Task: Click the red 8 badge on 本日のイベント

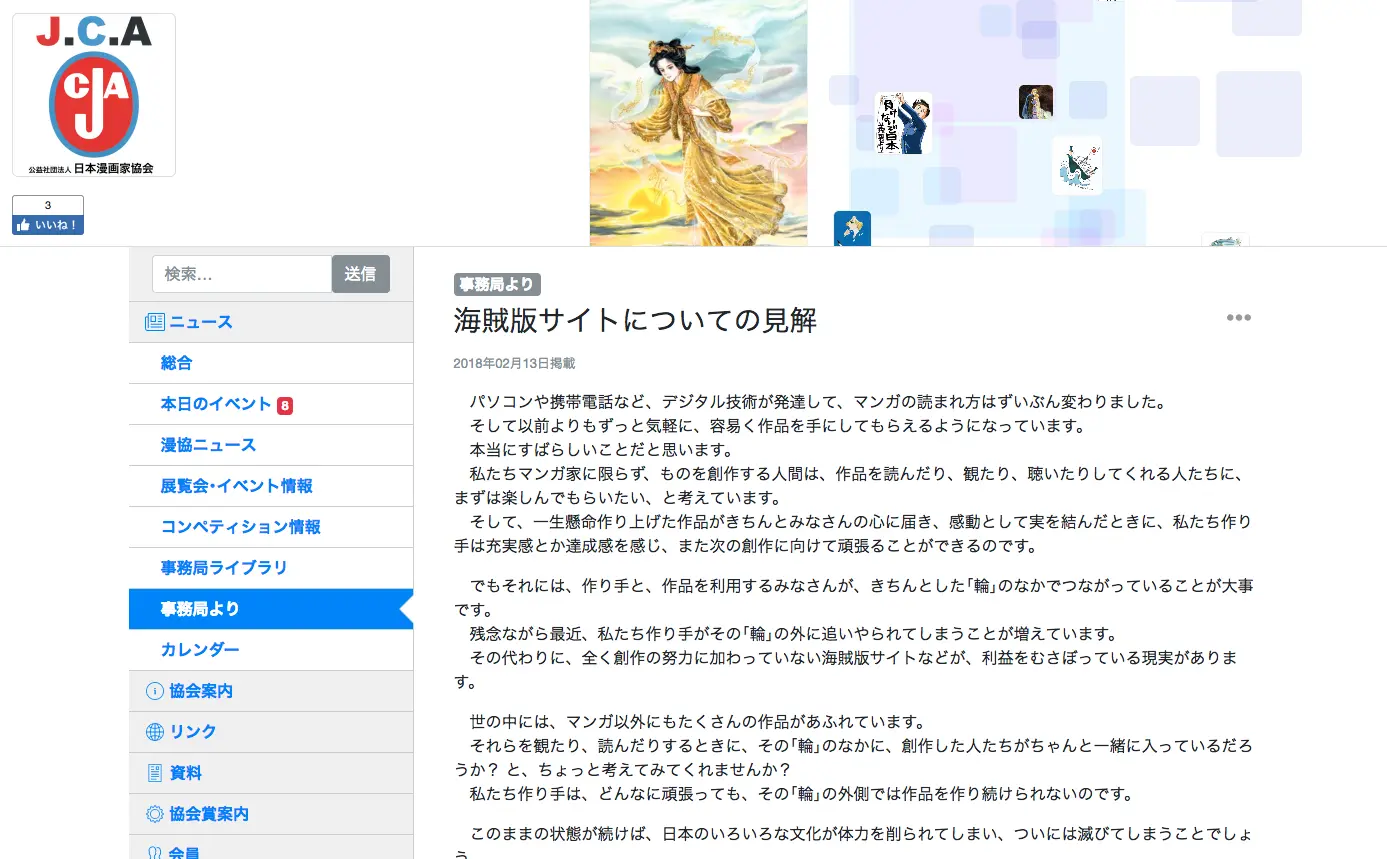Action: tap(285, 405)
